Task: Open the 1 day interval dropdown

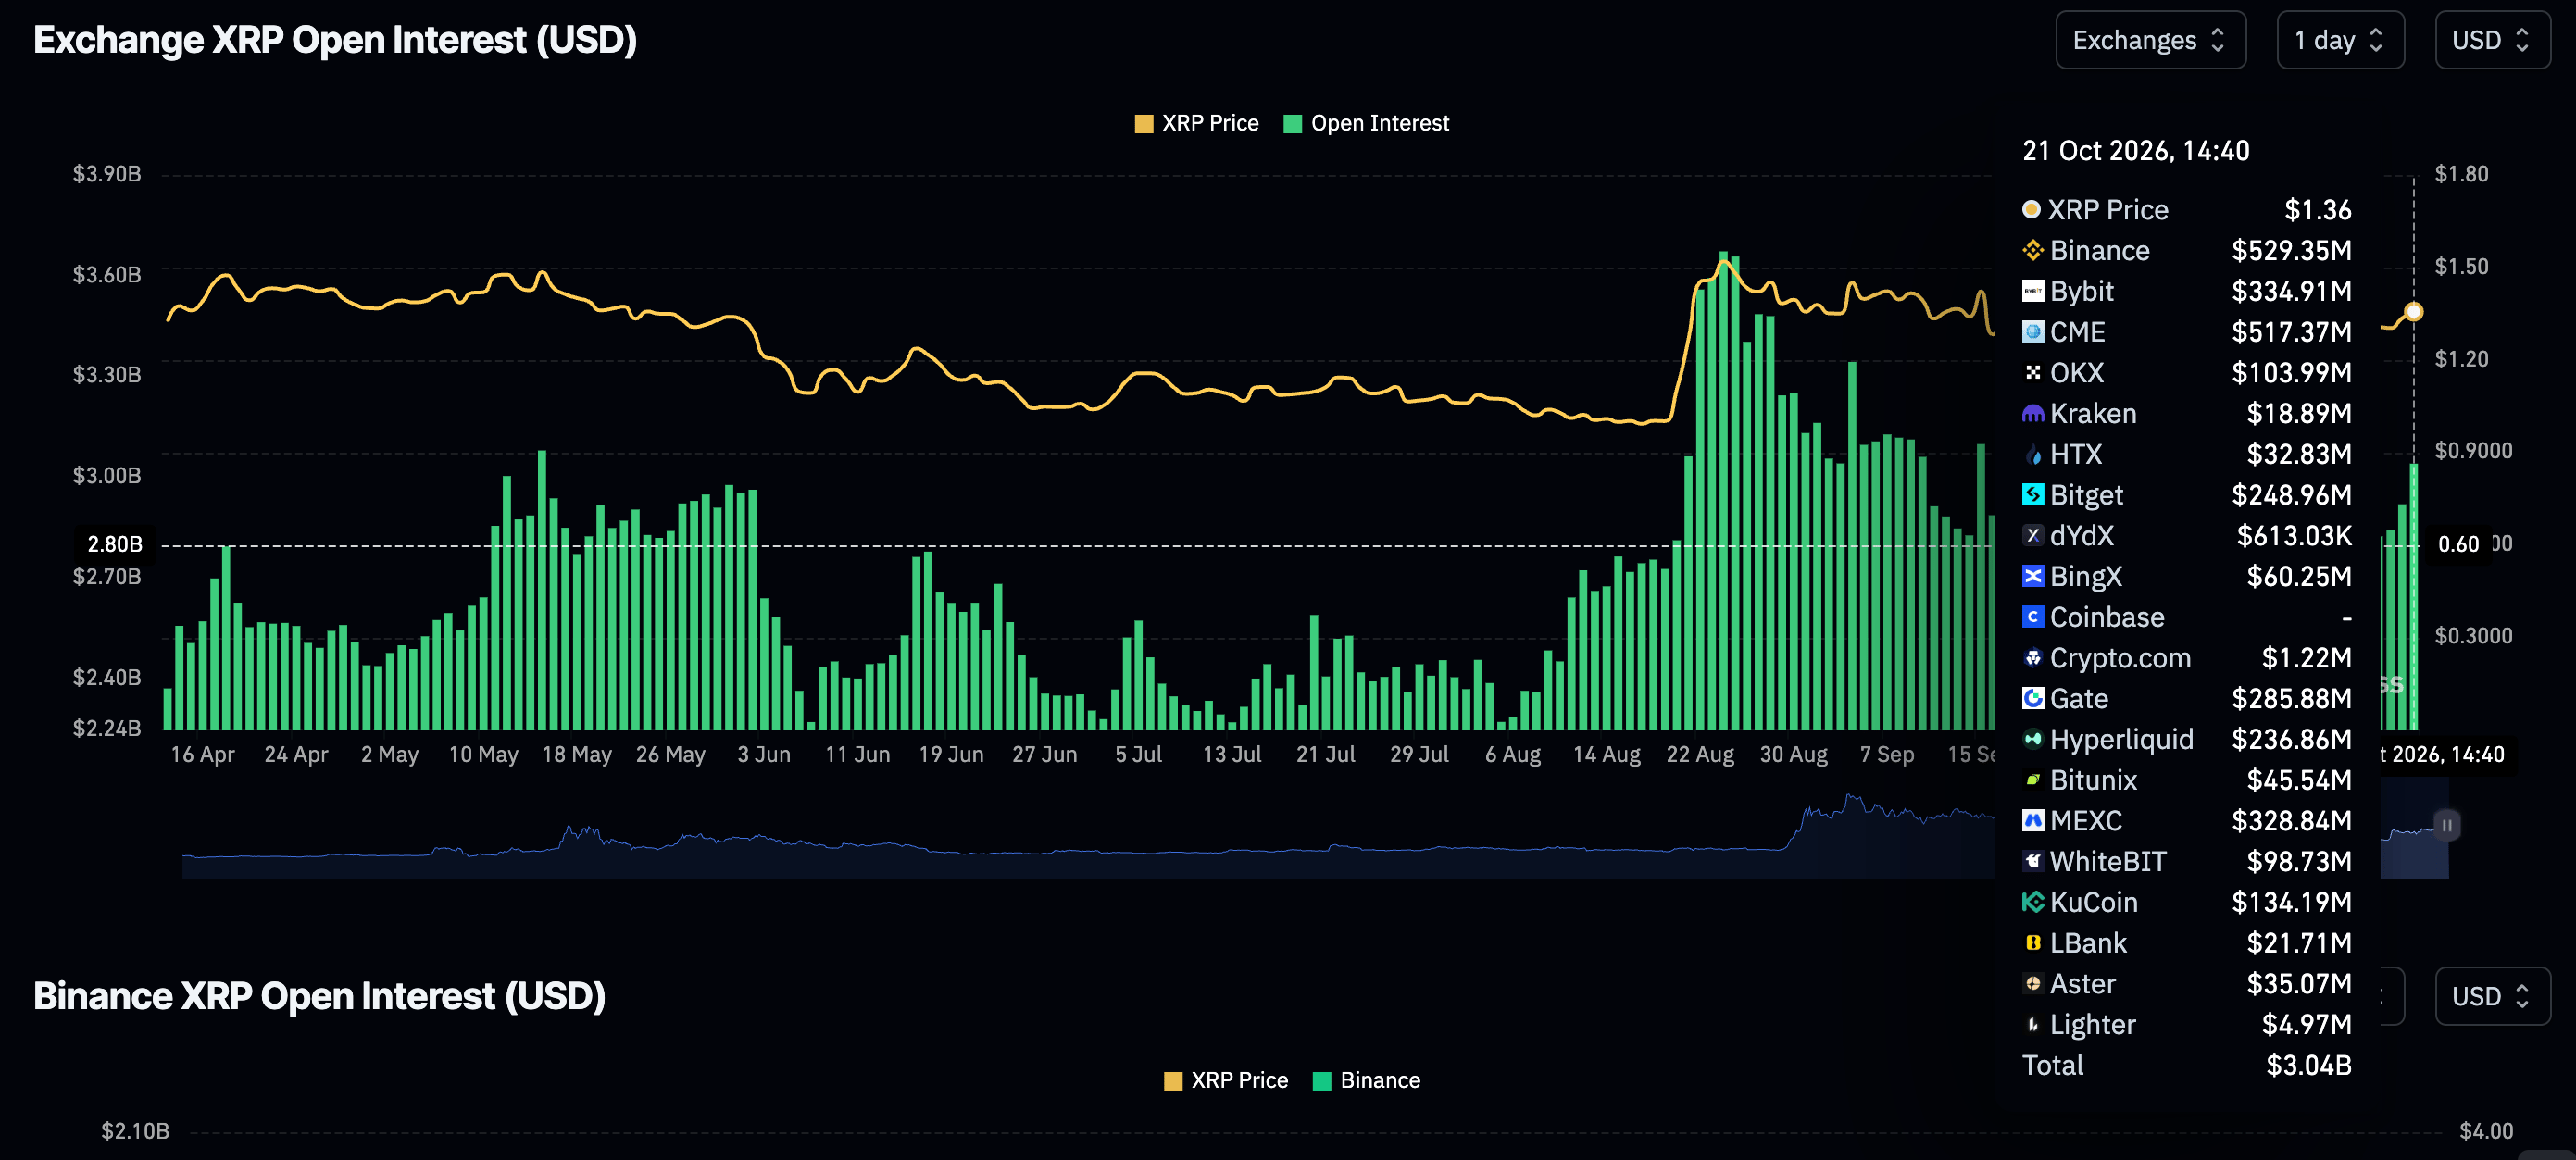Action: coord(2340,40)
